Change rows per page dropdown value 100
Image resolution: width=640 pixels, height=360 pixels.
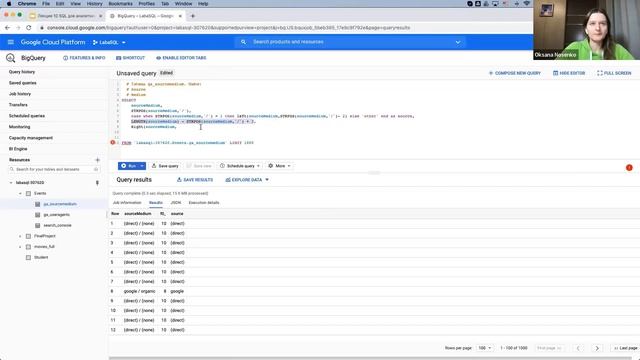point(484,348)
